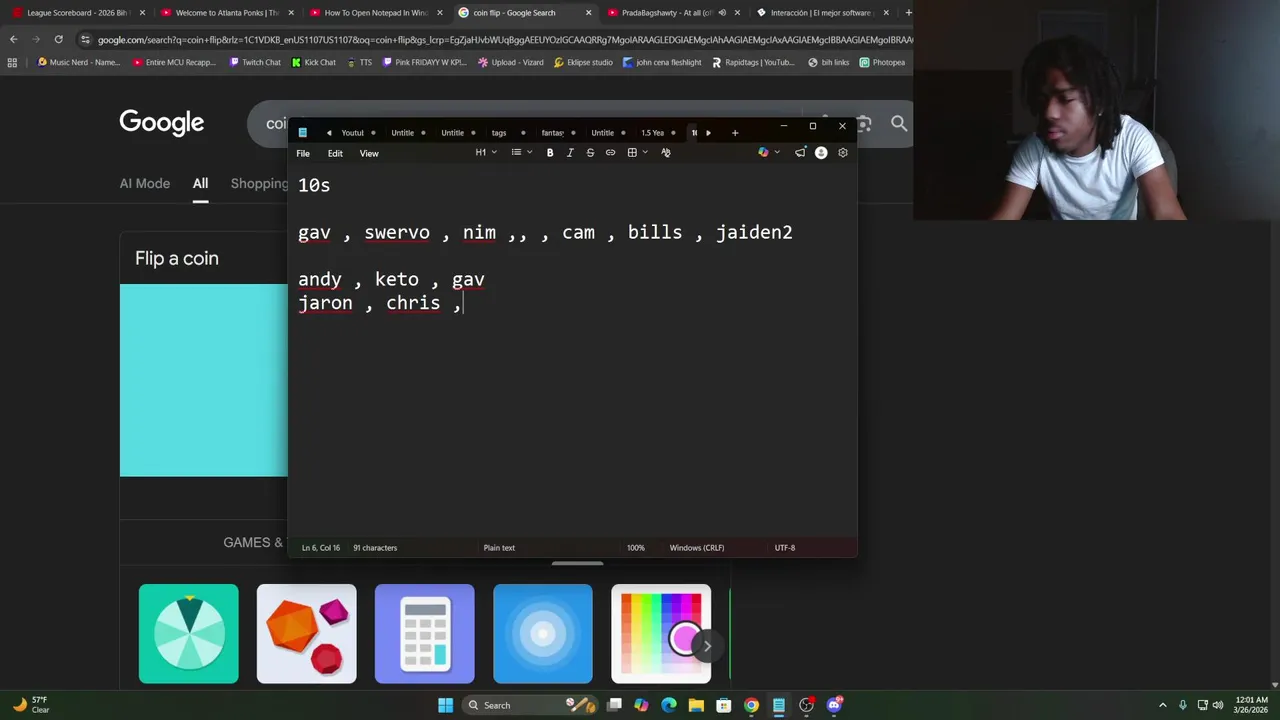Reload the Chrome page
Viewport: 1280px width, 720px height.
[x=58, y=39]
